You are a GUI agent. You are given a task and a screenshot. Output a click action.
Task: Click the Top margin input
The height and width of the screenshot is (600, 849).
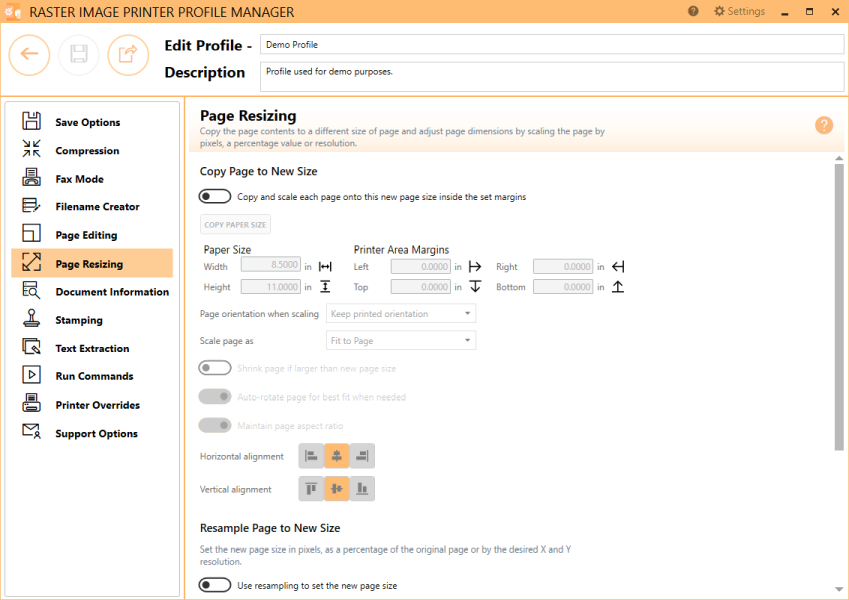421,286
